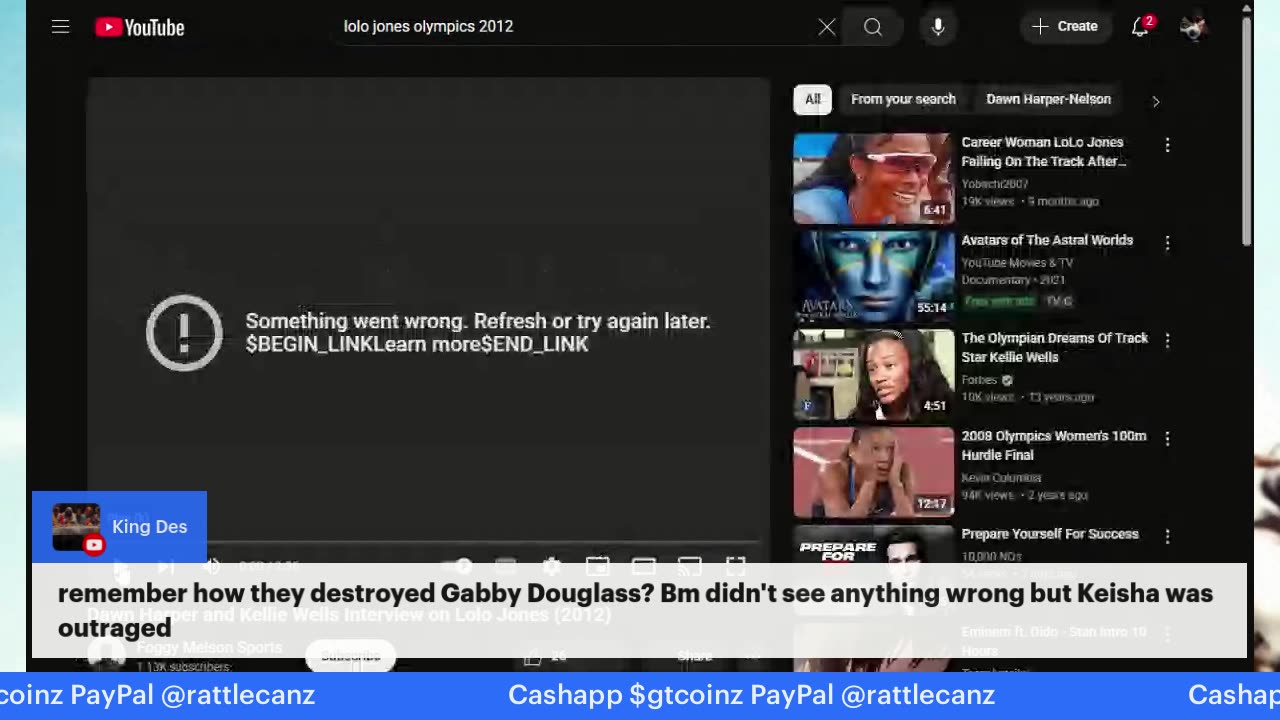Select the Dawn Harper-Nelson chip
Screen dimensions: 1280x720
point(1048,99)
